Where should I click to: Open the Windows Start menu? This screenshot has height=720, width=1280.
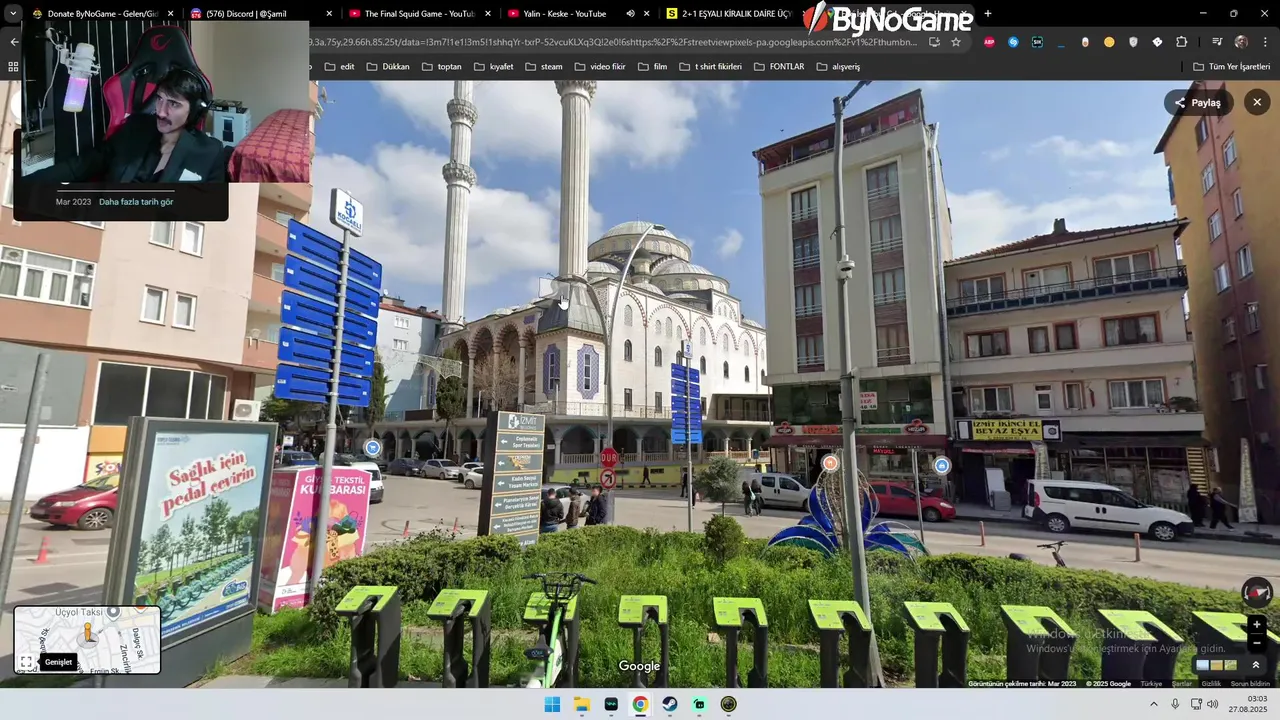[x=552, y=704]
